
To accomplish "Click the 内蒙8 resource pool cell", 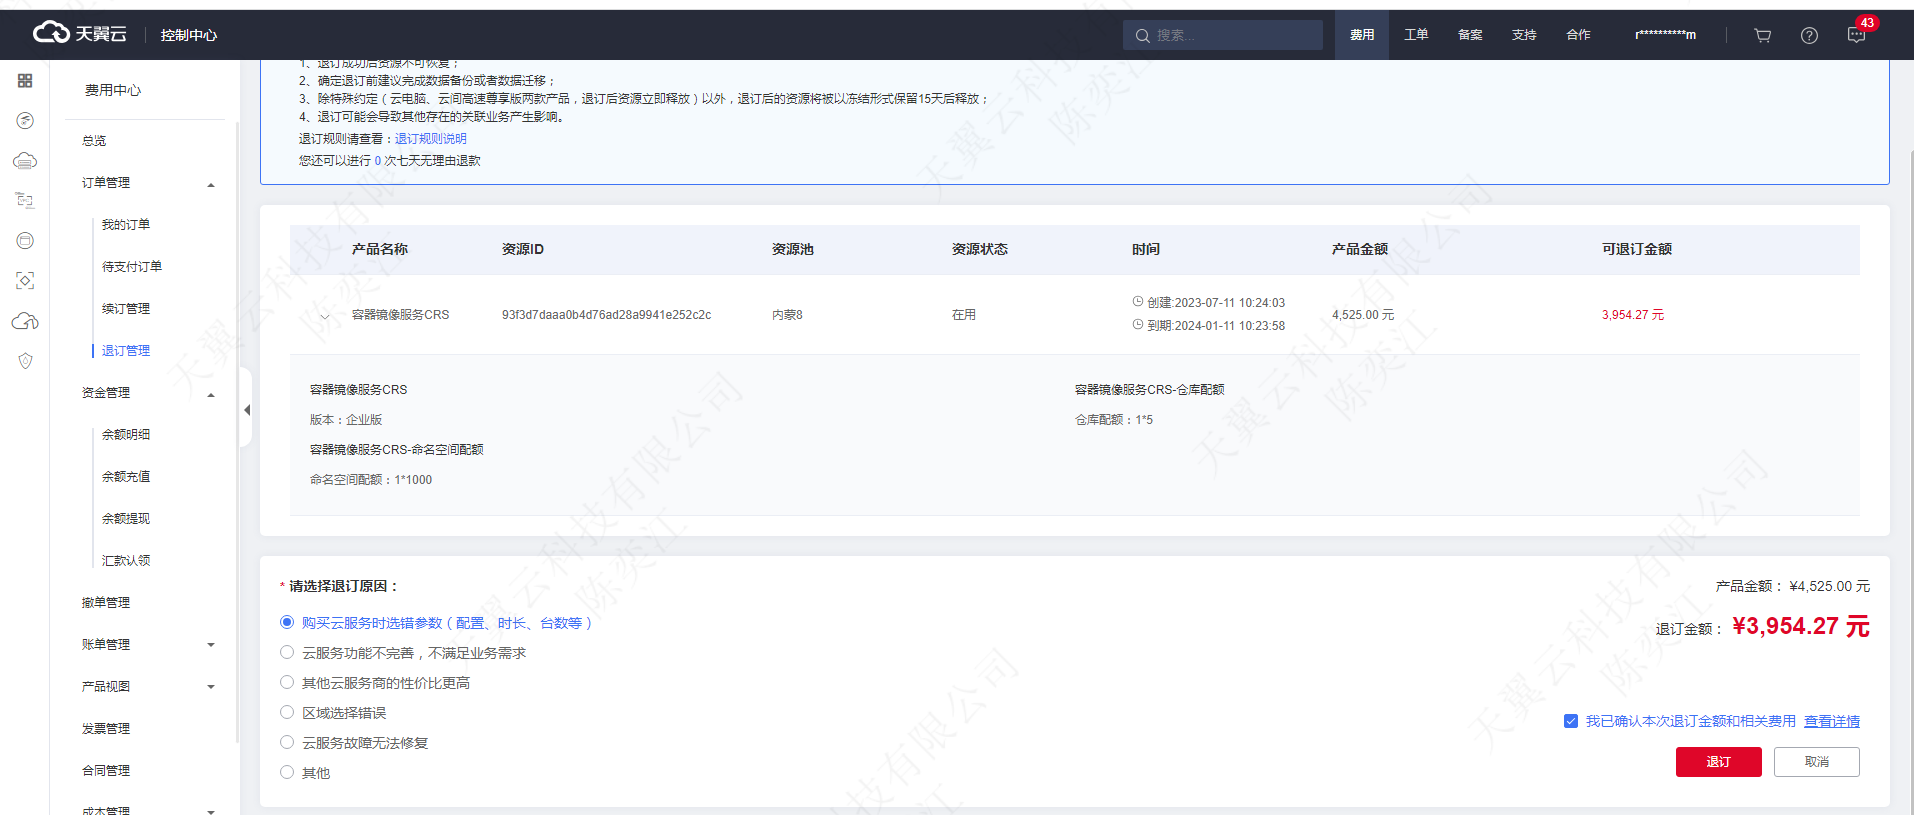I will point(787,315).
